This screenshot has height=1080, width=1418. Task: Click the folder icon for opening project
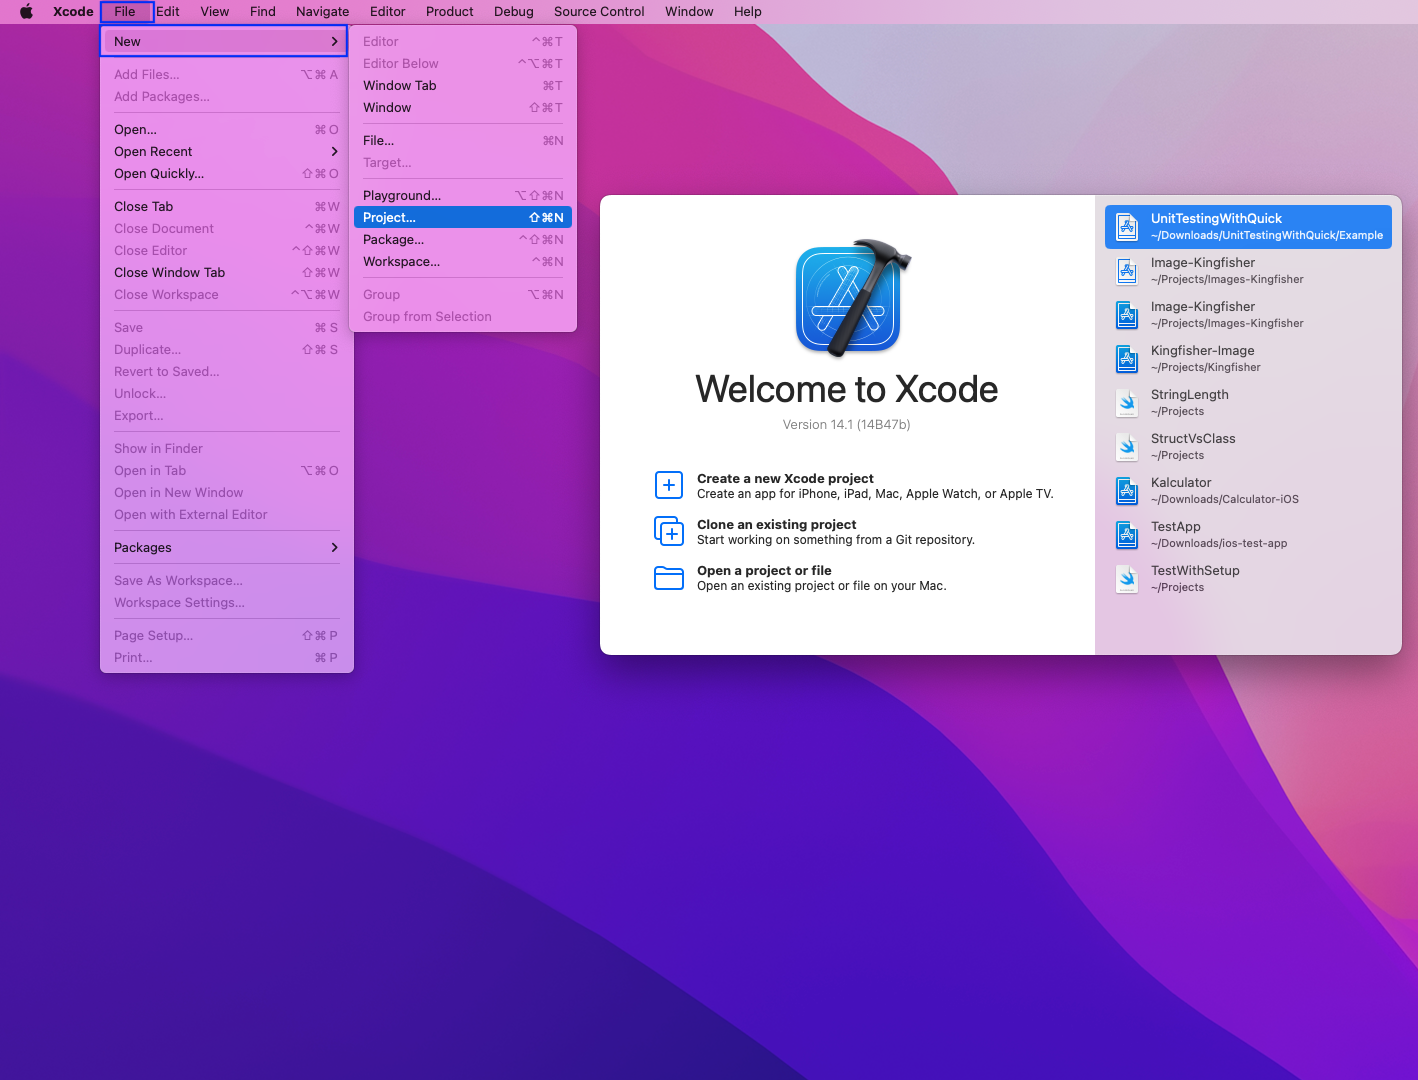[x=669, y=578]
